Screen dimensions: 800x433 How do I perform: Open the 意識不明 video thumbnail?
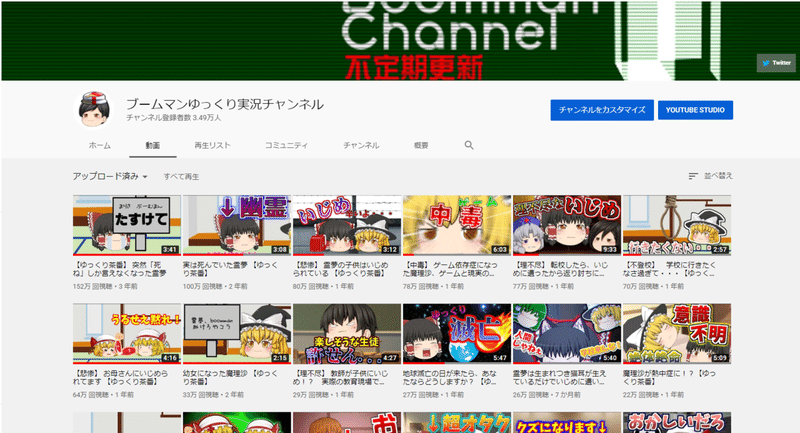(x=677, y=334)
